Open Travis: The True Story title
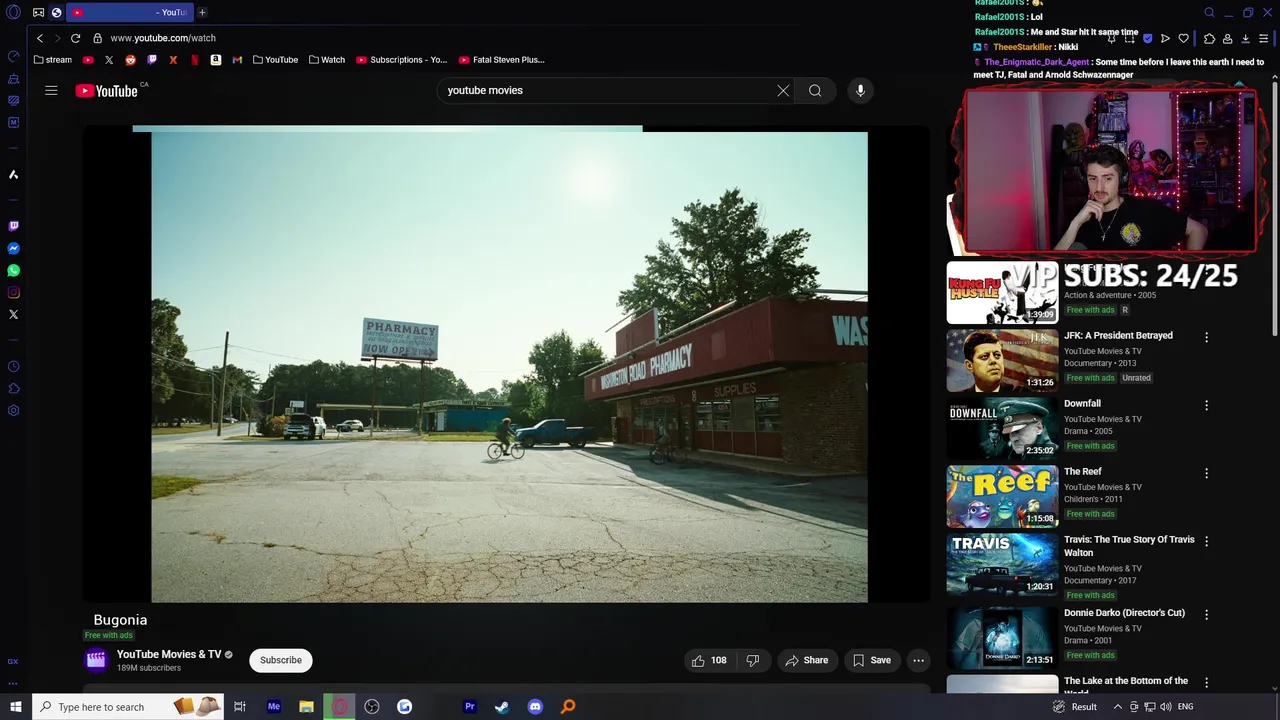 click(x=1129, y=546)
